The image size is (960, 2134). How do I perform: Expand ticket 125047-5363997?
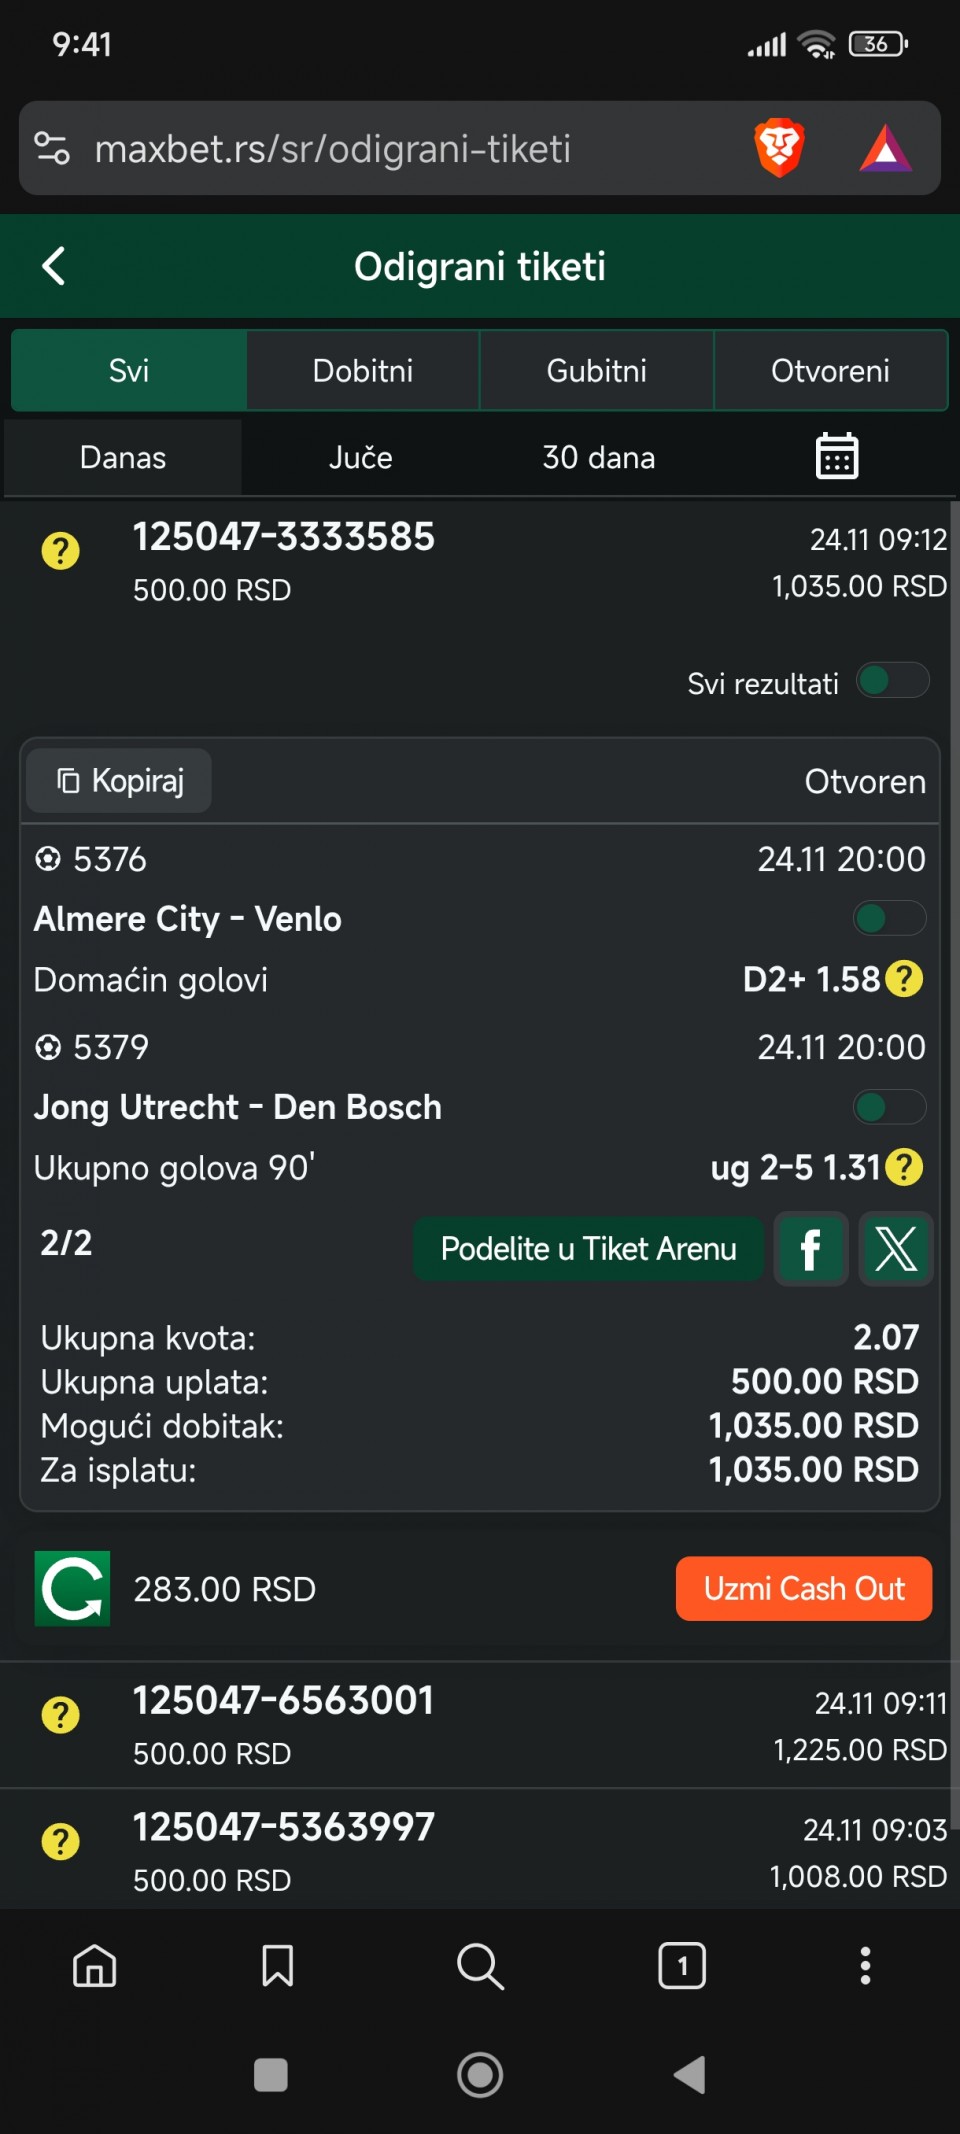[480, 1851]
